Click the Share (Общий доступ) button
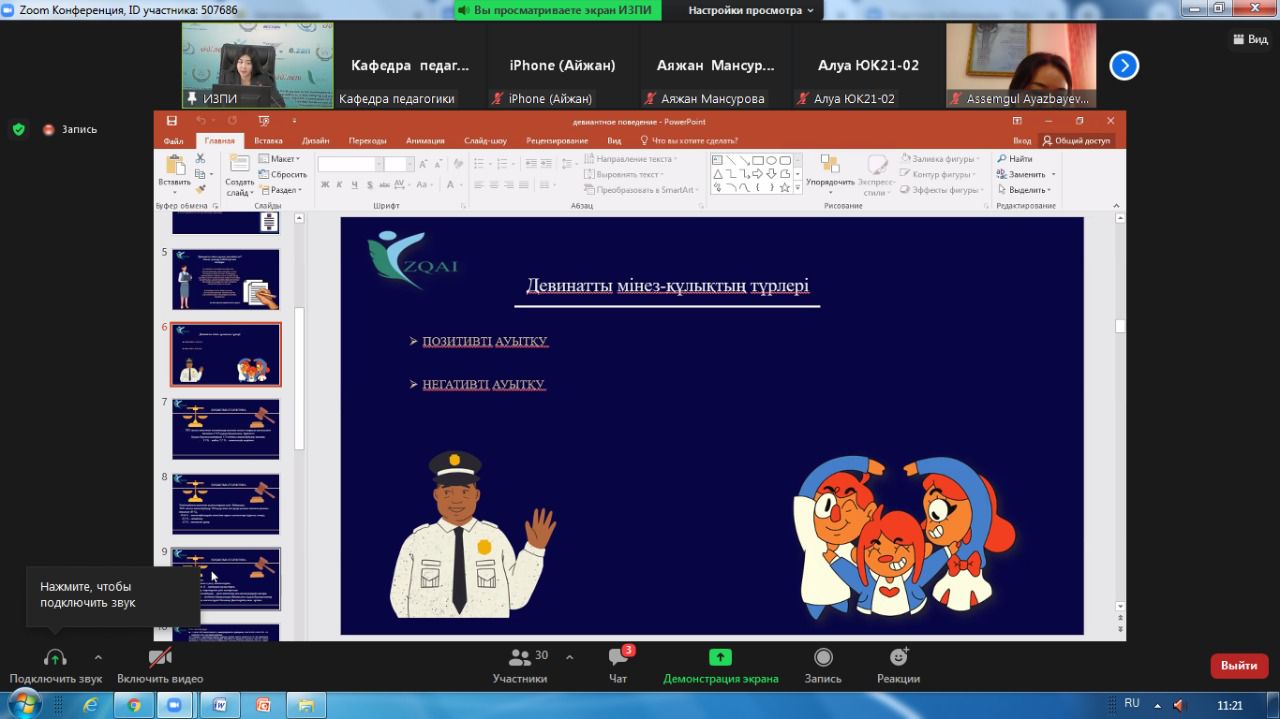 tap(1076, 141)
